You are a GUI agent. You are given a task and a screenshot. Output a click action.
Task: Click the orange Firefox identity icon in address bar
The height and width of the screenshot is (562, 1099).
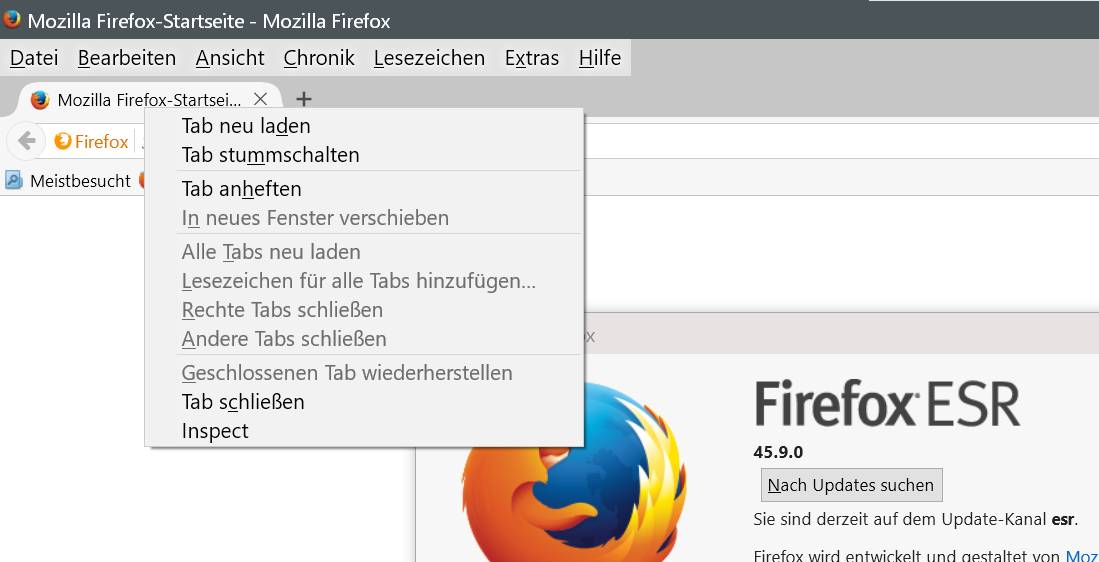tap(63, 142)
